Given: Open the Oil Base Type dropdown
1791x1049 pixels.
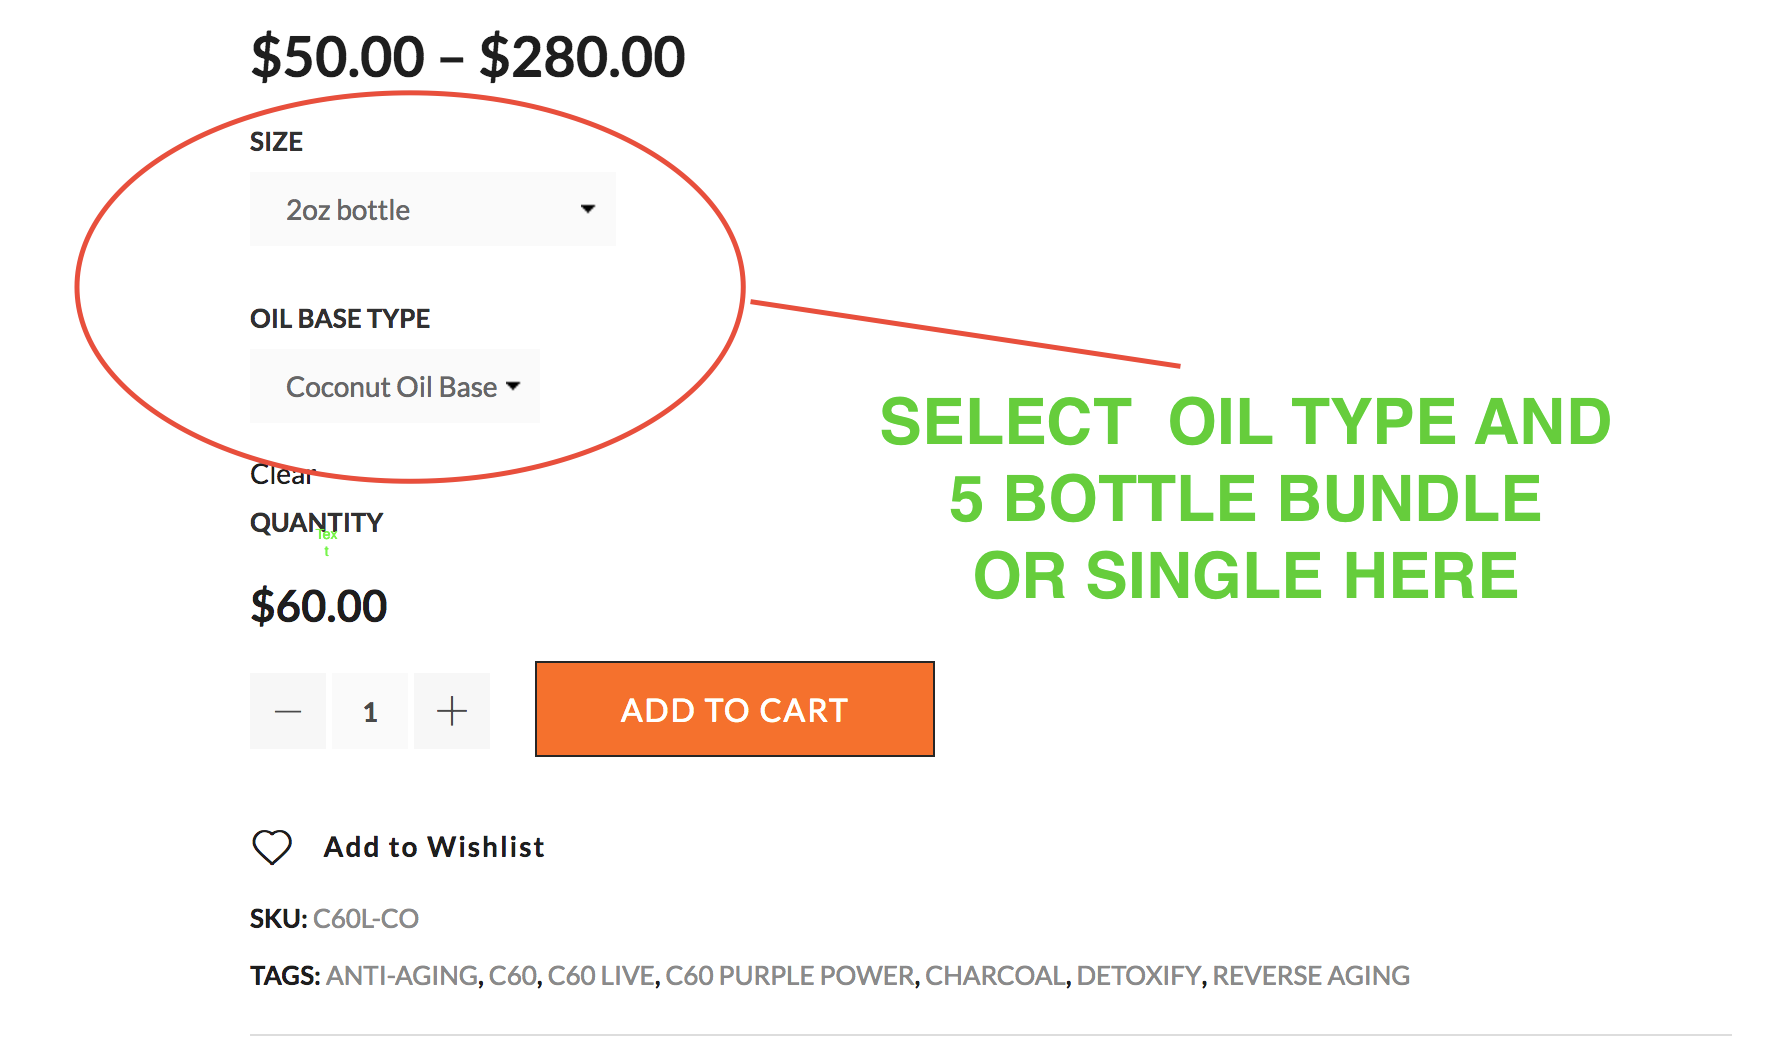Looking at the screenshot, I should [395, 386].
